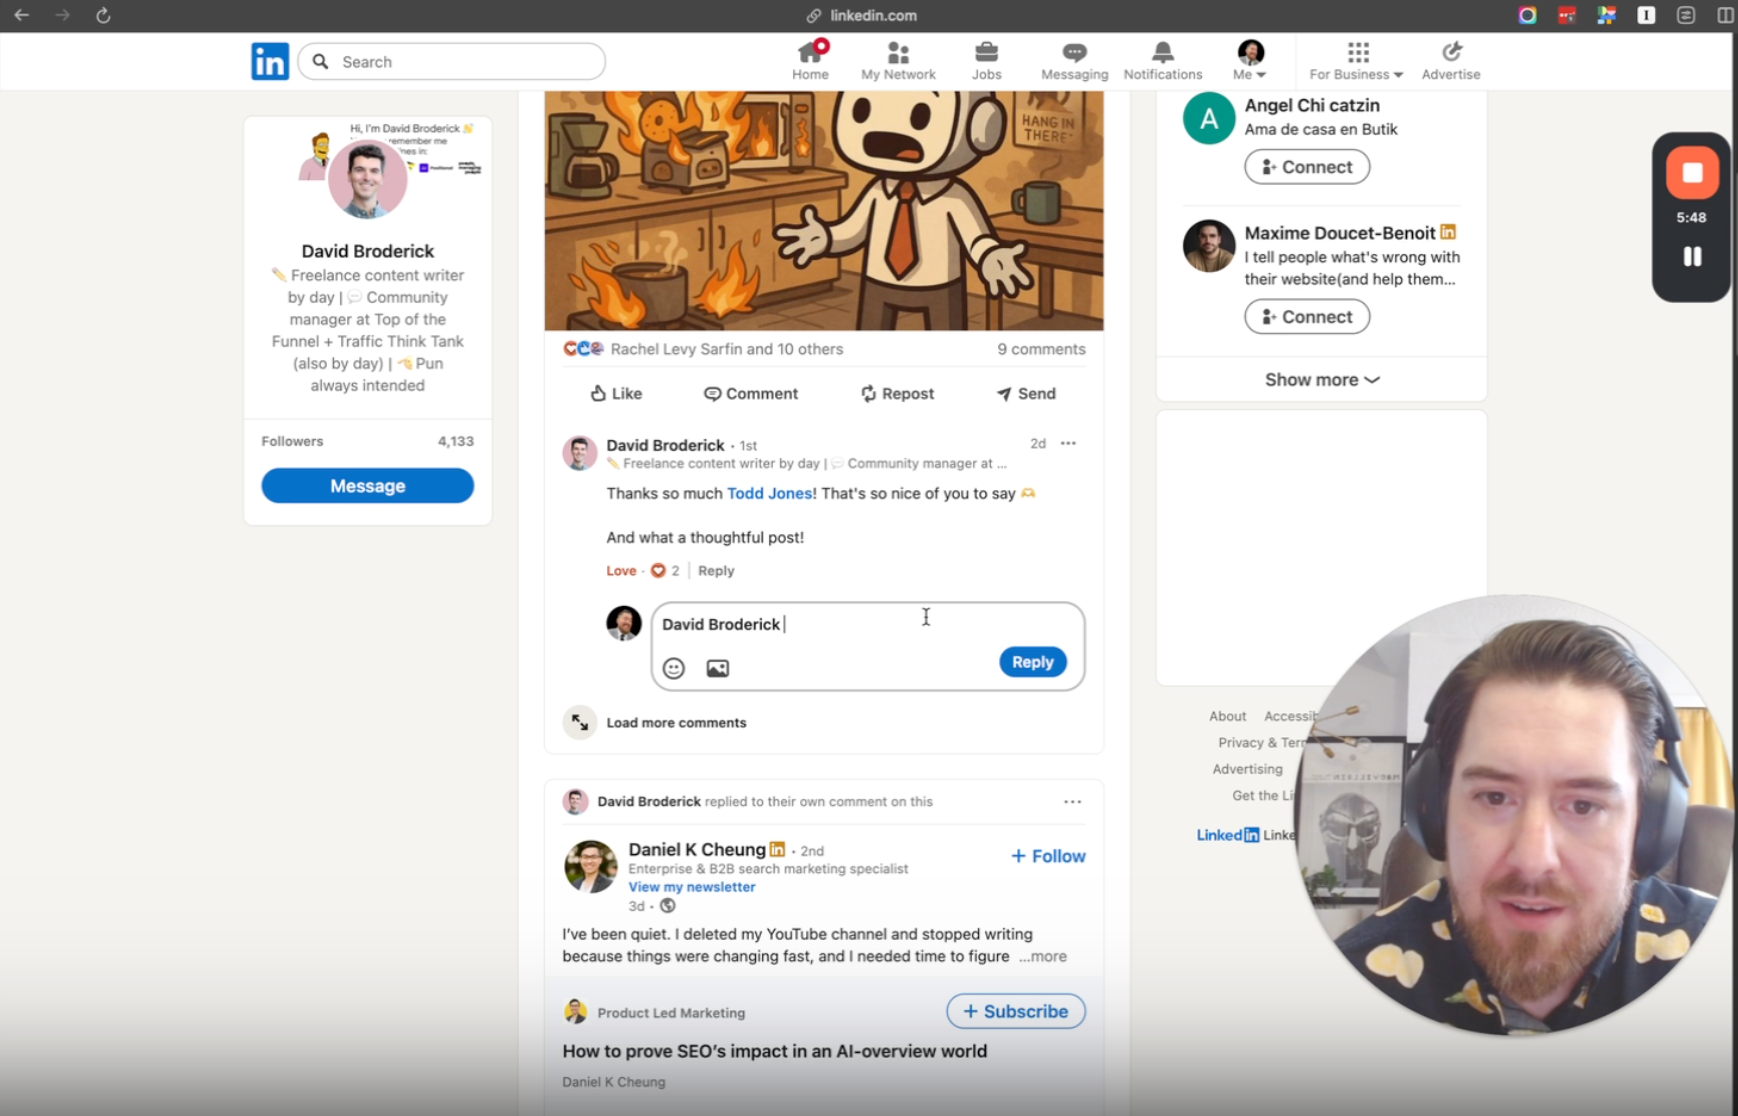The height and width of the screenshot is (1116, 1738).
Task: Open the About footer link
Action: 1227,716
